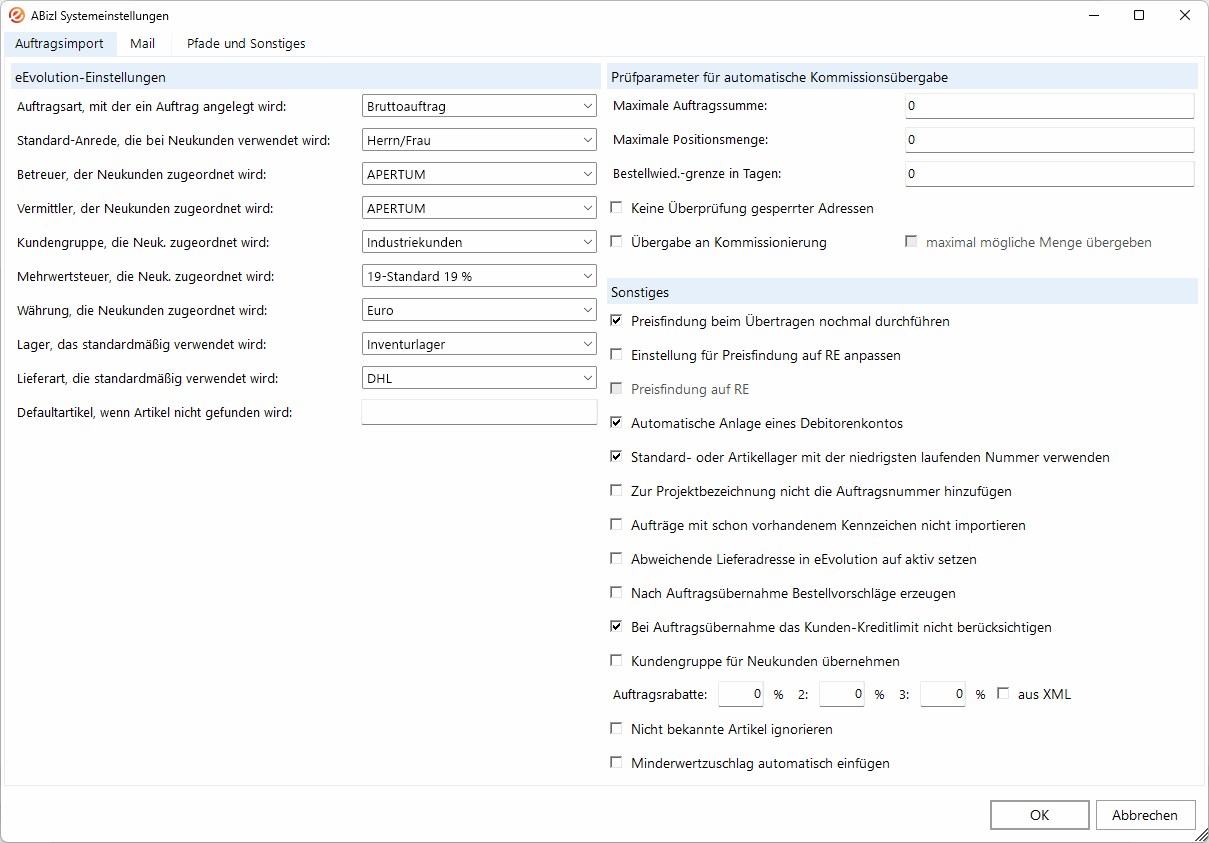The width and height of the screenshot is (1209, 843).
Task: Select the Auftragsimport tab
Action: click(59, 44)
